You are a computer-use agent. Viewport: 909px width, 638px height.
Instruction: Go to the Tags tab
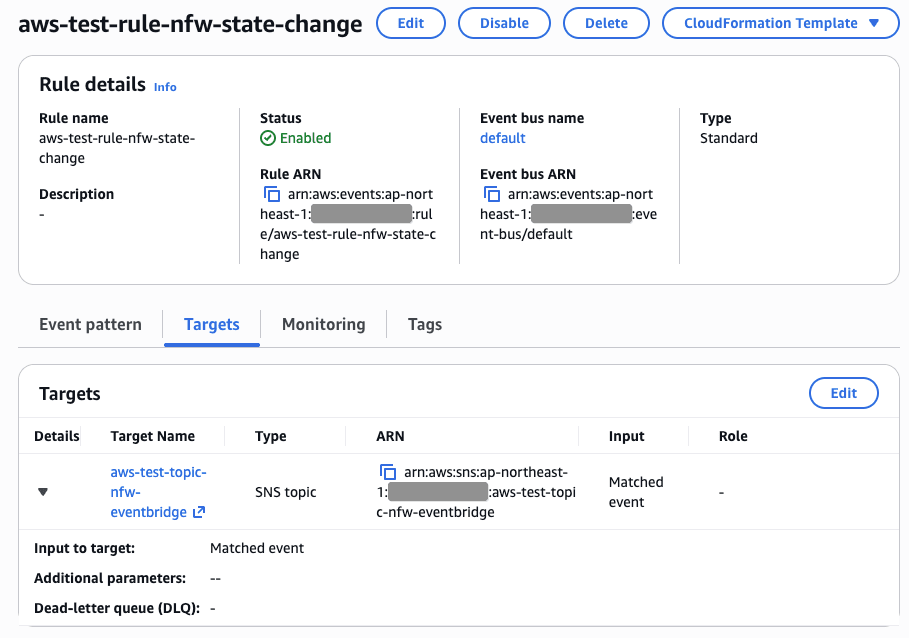425,324
